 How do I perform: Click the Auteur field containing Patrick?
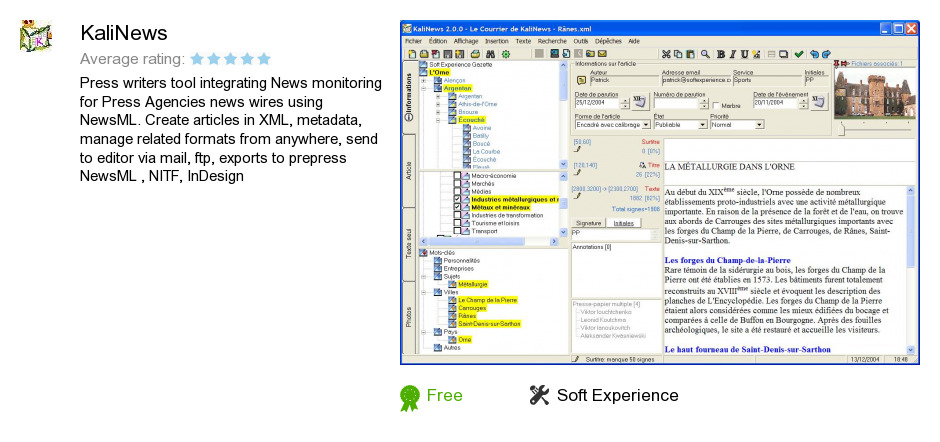[x=624, y=80]
